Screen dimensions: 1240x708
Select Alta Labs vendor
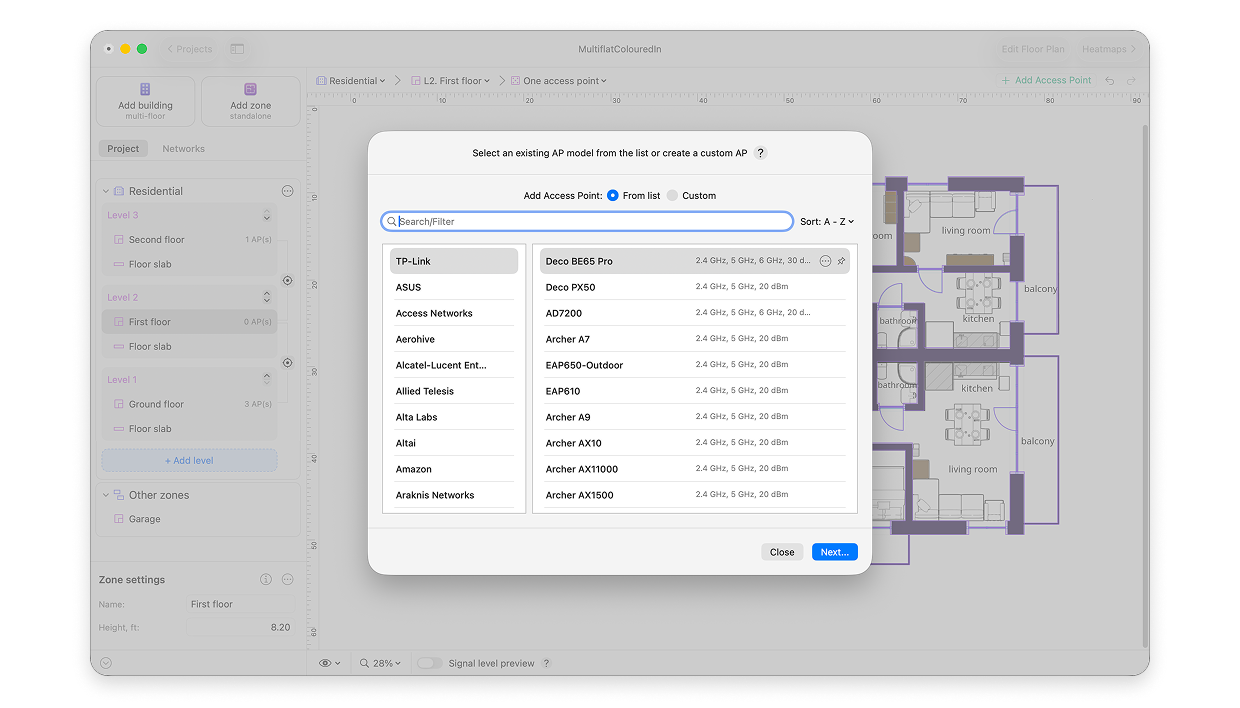point(454,417)
